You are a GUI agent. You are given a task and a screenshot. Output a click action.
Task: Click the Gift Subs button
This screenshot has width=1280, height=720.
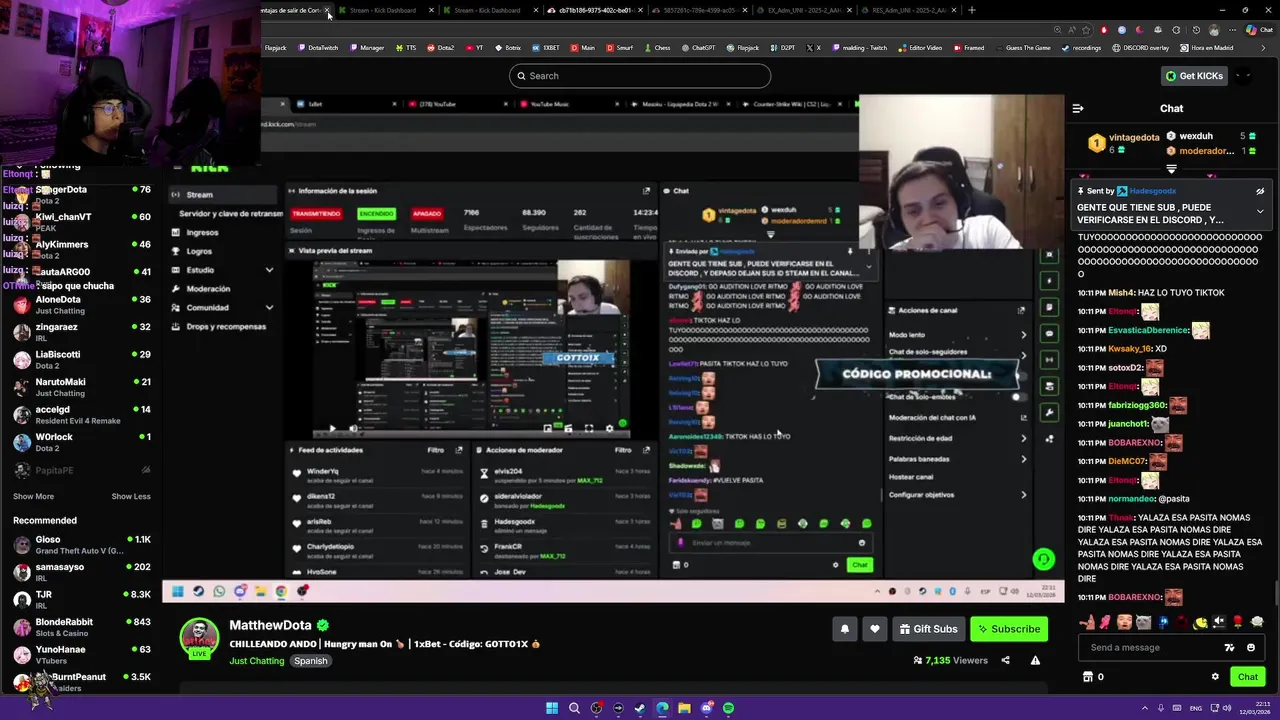pos(929,629)
